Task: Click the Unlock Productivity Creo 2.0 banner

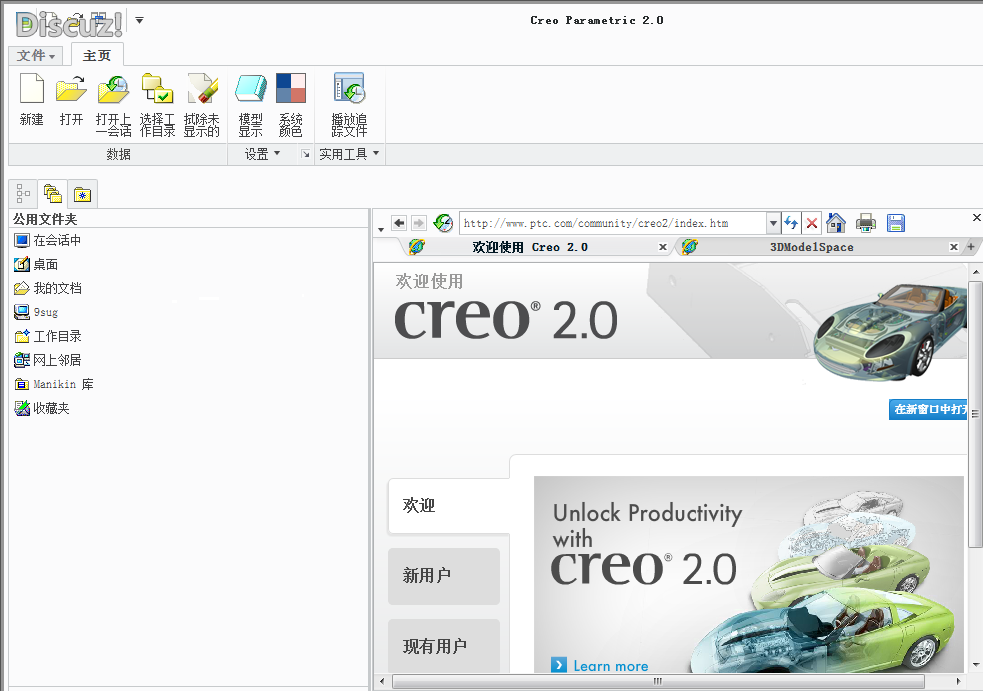Action: pyautogui.click(x=749, y=574)
